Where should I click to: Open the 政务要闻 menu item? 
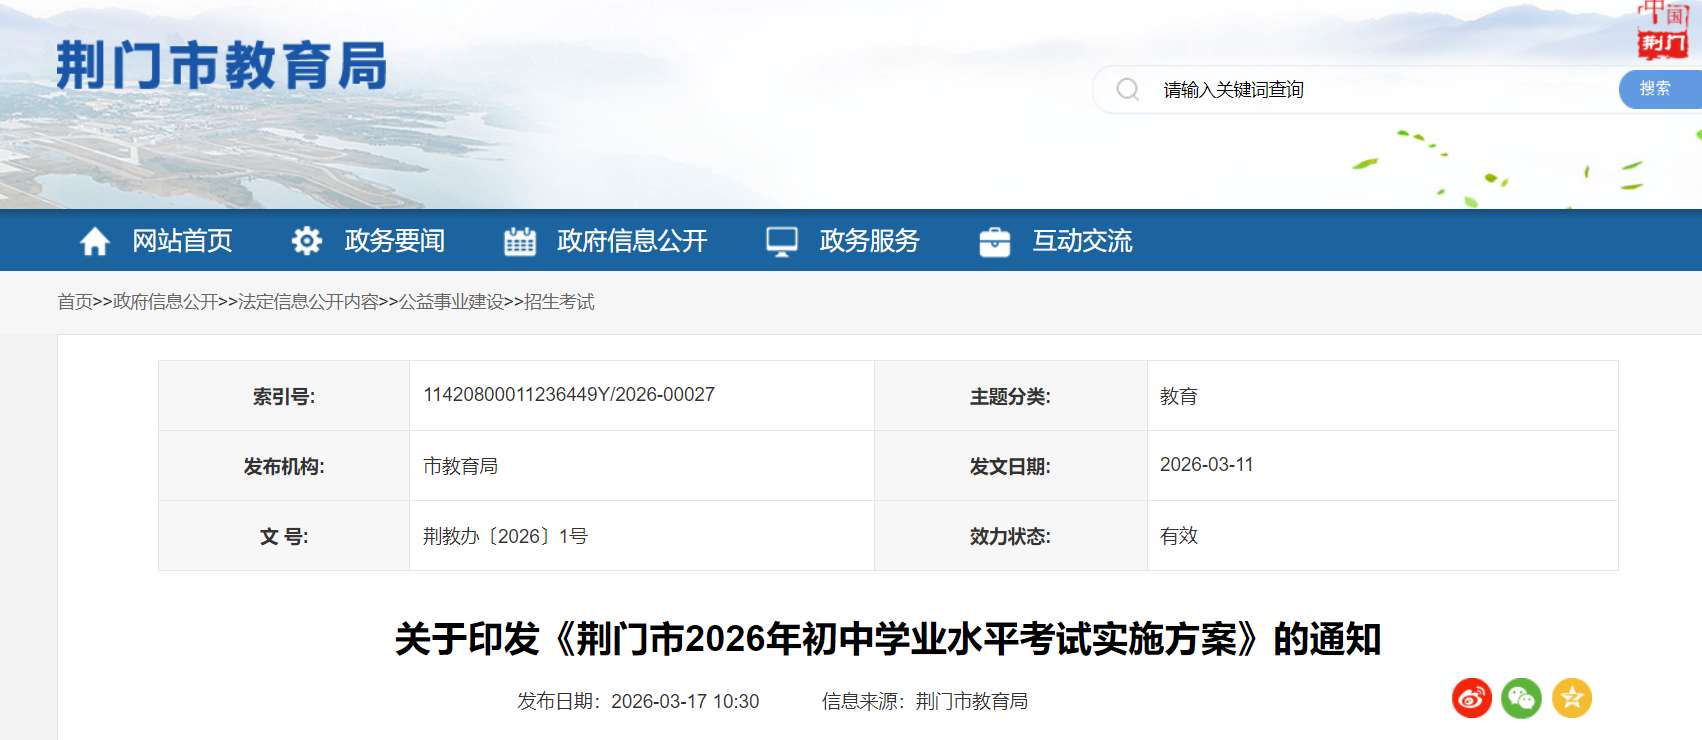[x=395, y=241]
